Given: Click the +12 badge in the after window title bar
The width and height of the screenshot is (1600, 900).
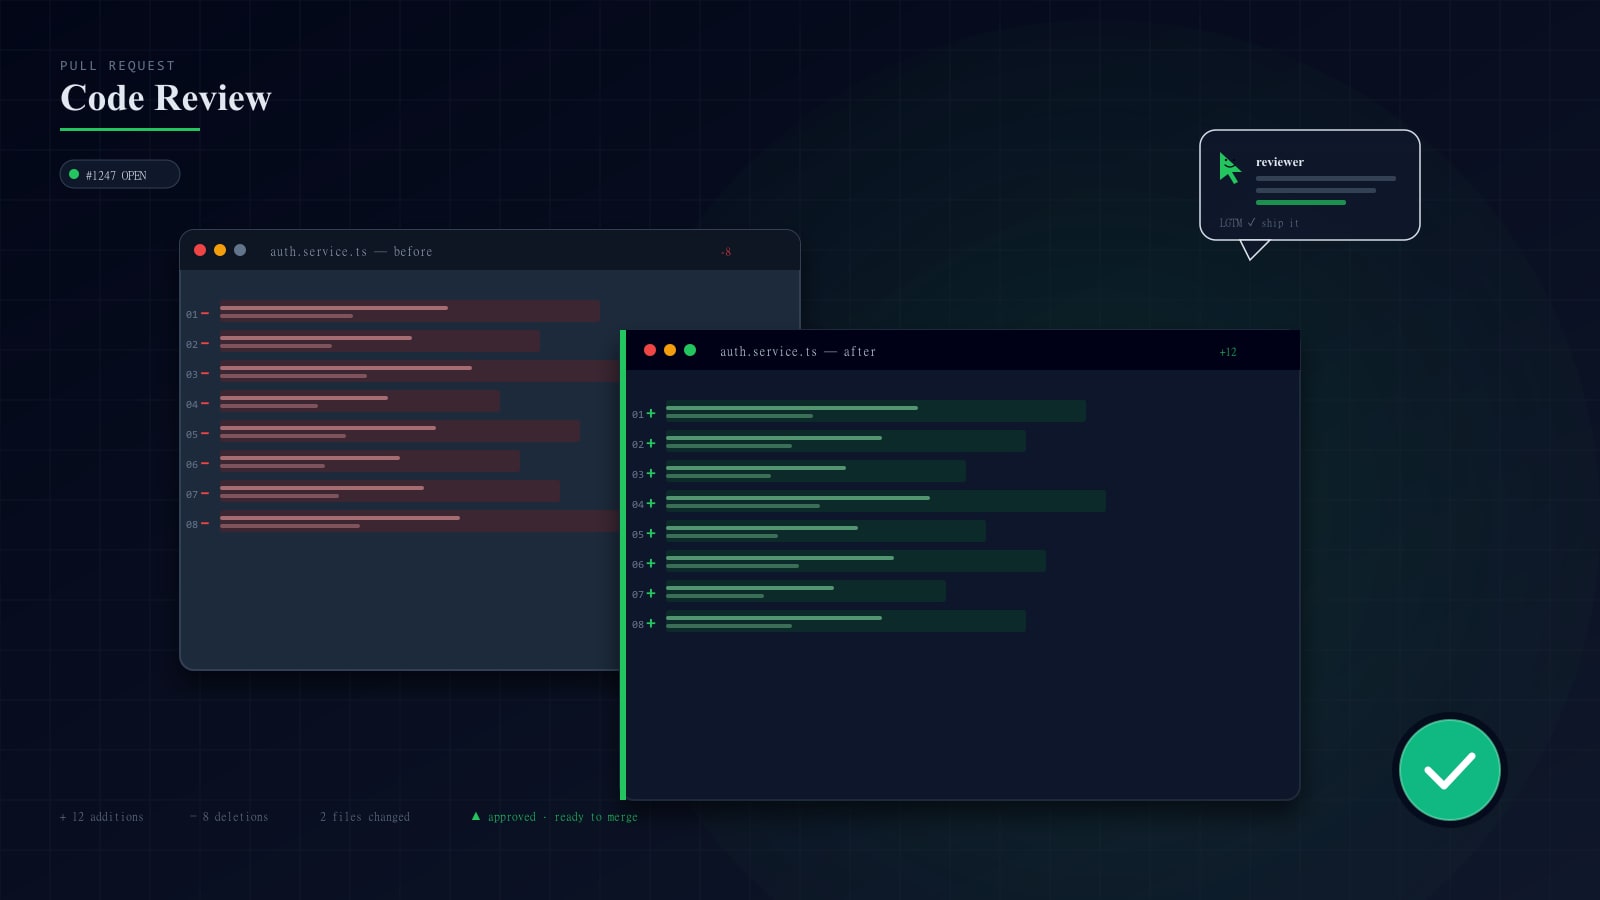Looking at the screenshot, I should [1228, 351].
